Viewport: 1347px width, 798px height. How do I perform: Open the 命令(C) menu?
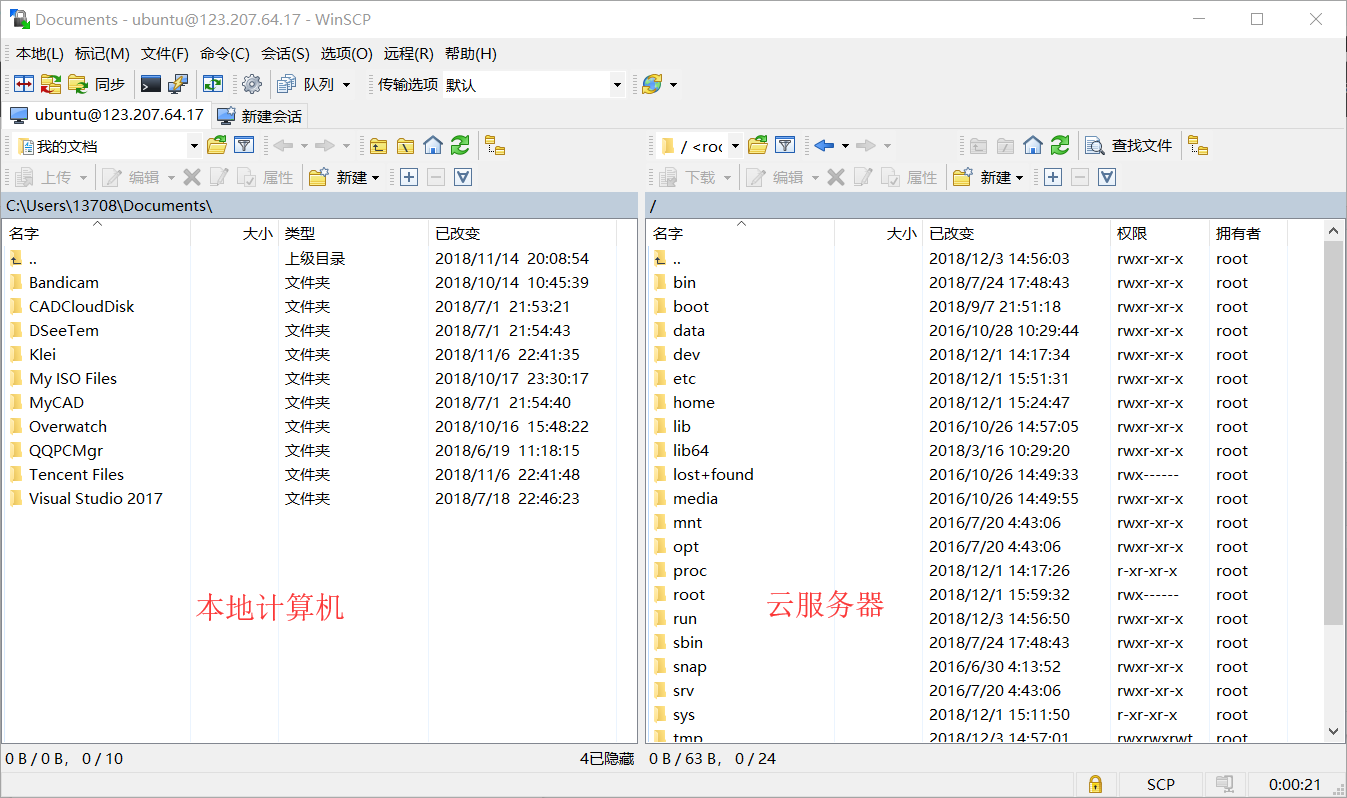click(x=225, y=54)
